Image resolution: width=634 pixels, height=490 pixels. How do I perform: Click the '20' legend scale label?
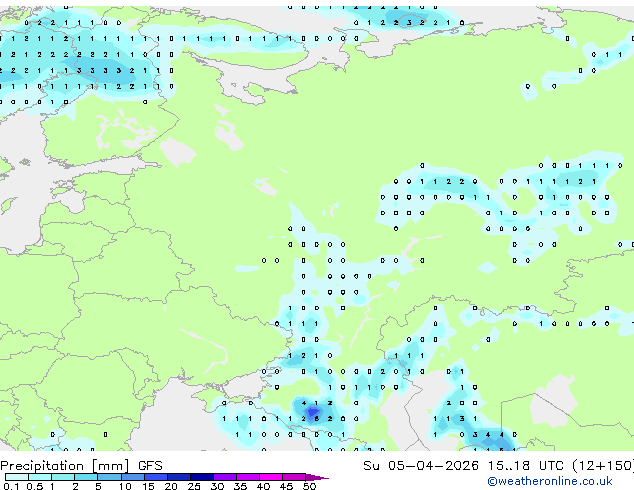(171, 486)
